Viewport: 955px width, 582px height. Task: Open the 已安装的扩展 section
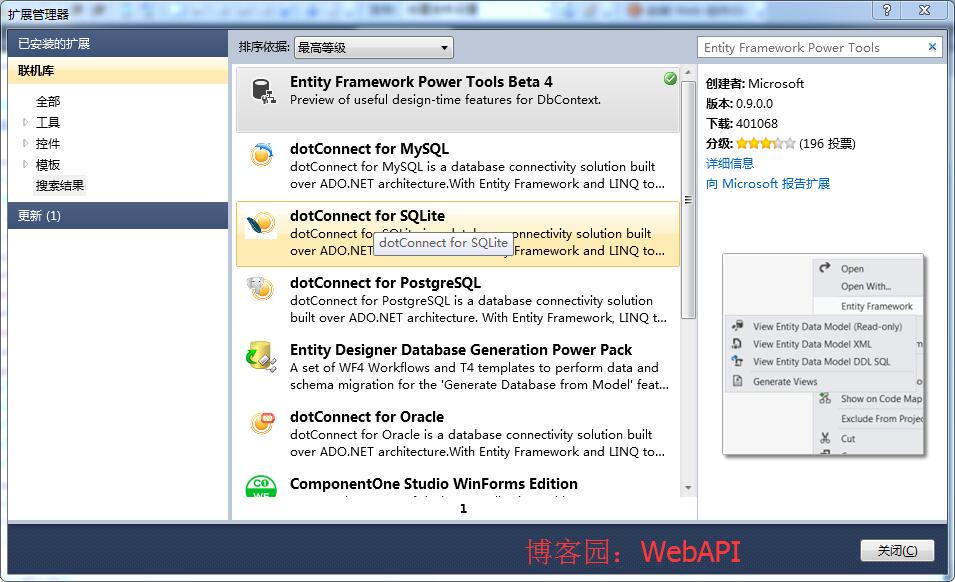point(118,44)
